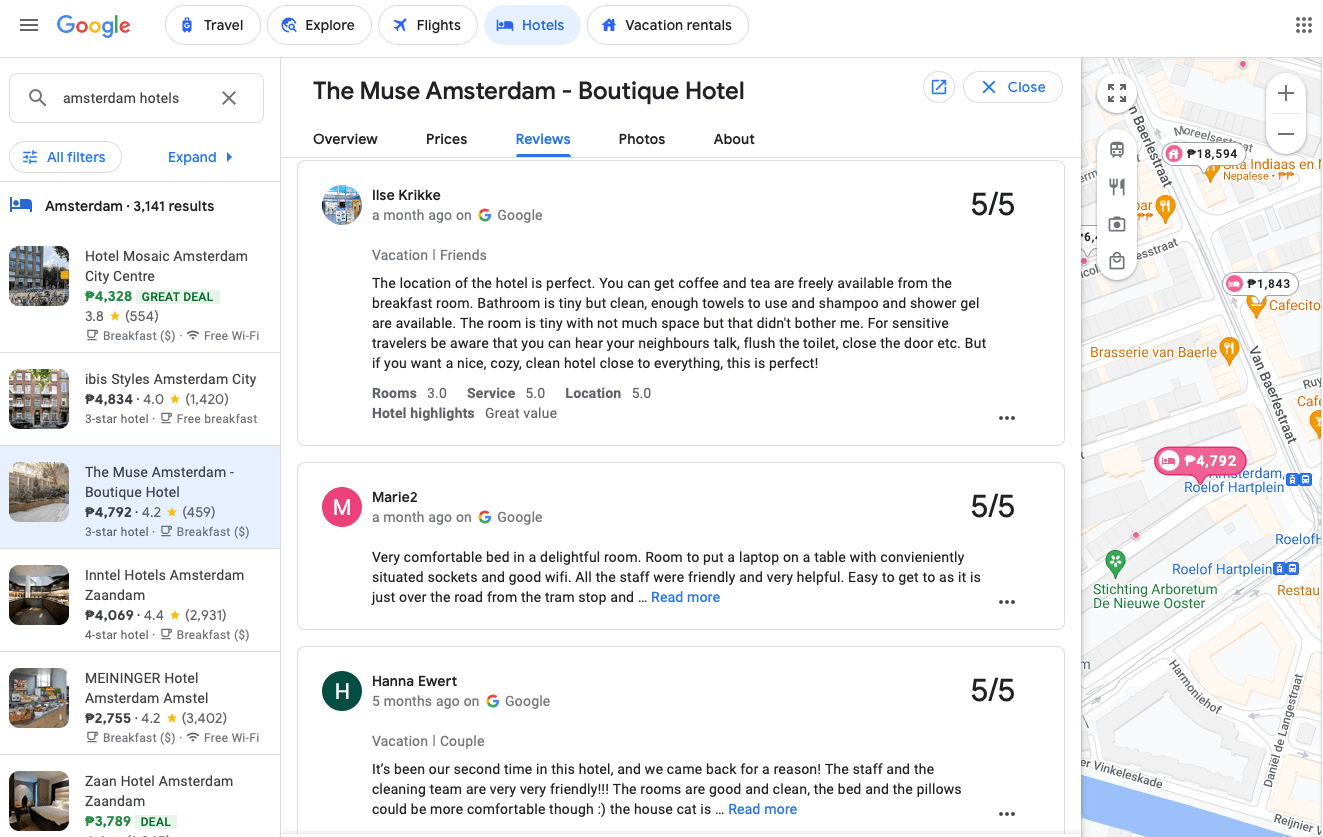Show photo spots on the map
The image size is (1323, 837).
point(1116,224)
